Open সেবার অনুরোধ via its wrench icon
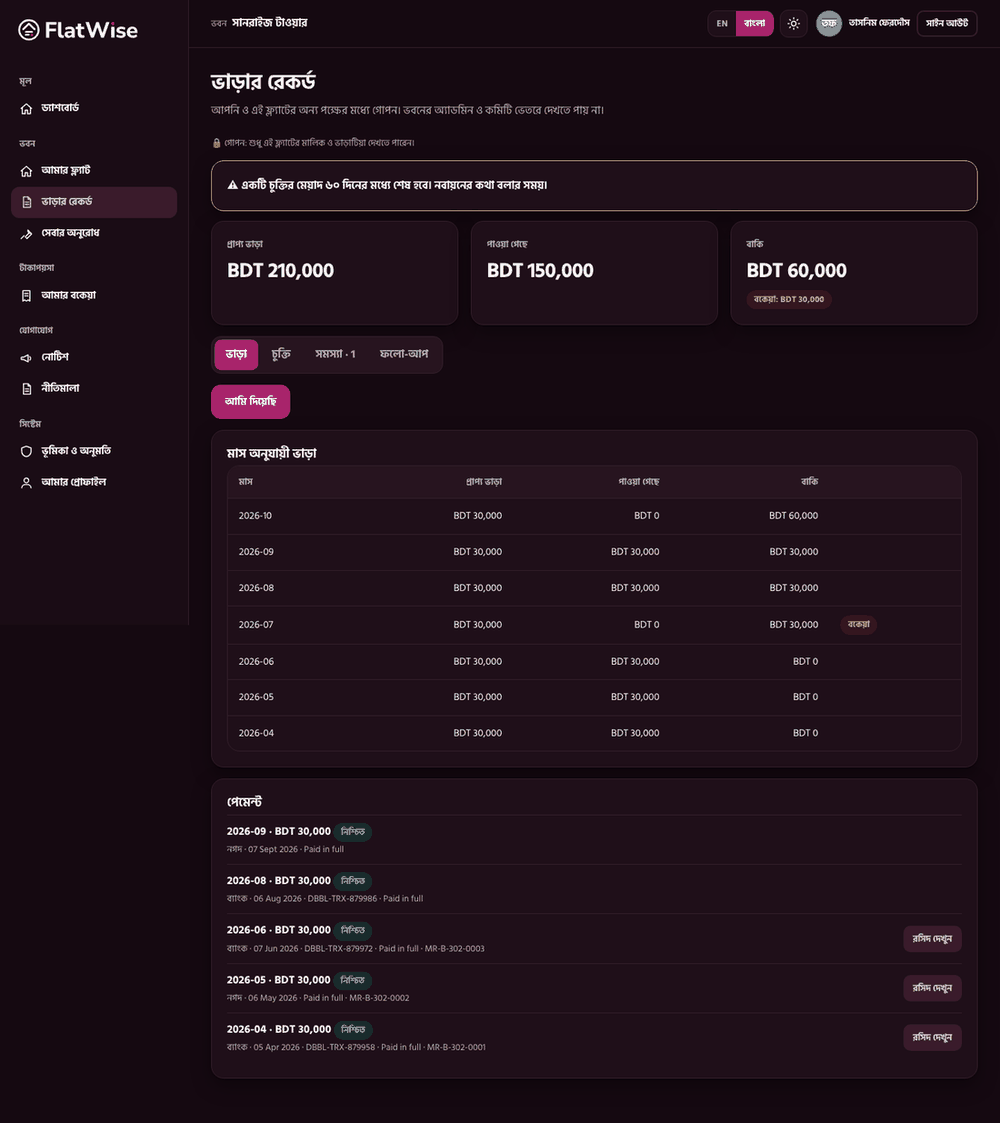1000x1123 pixels. pyautogui.click(x=27, y=233)
